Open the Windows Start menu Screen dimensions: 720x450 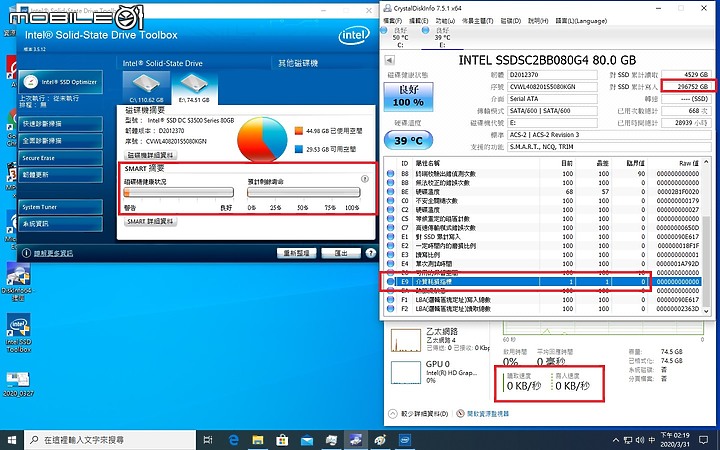click(x=11, y=440)
